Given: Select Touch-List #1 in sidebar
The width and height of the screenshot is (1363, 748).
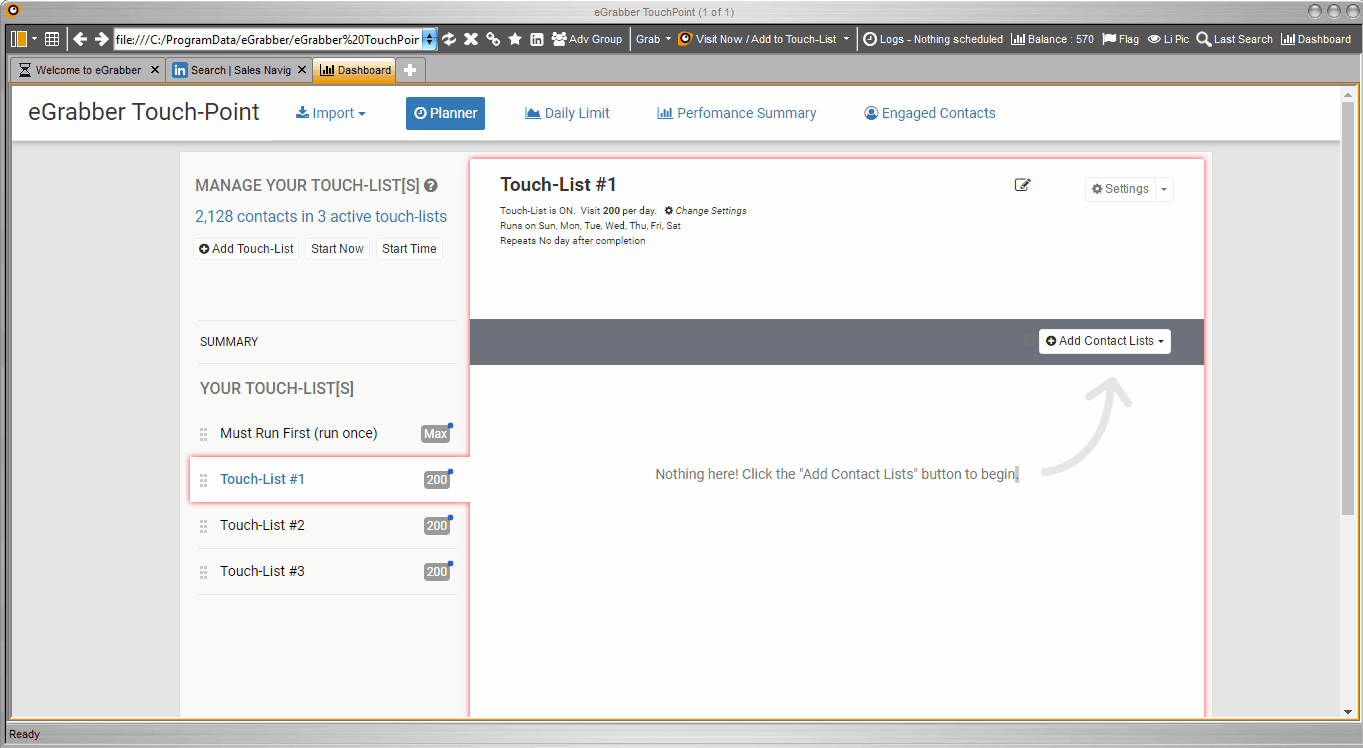Looking at the screenshot, I should (262, 479).
